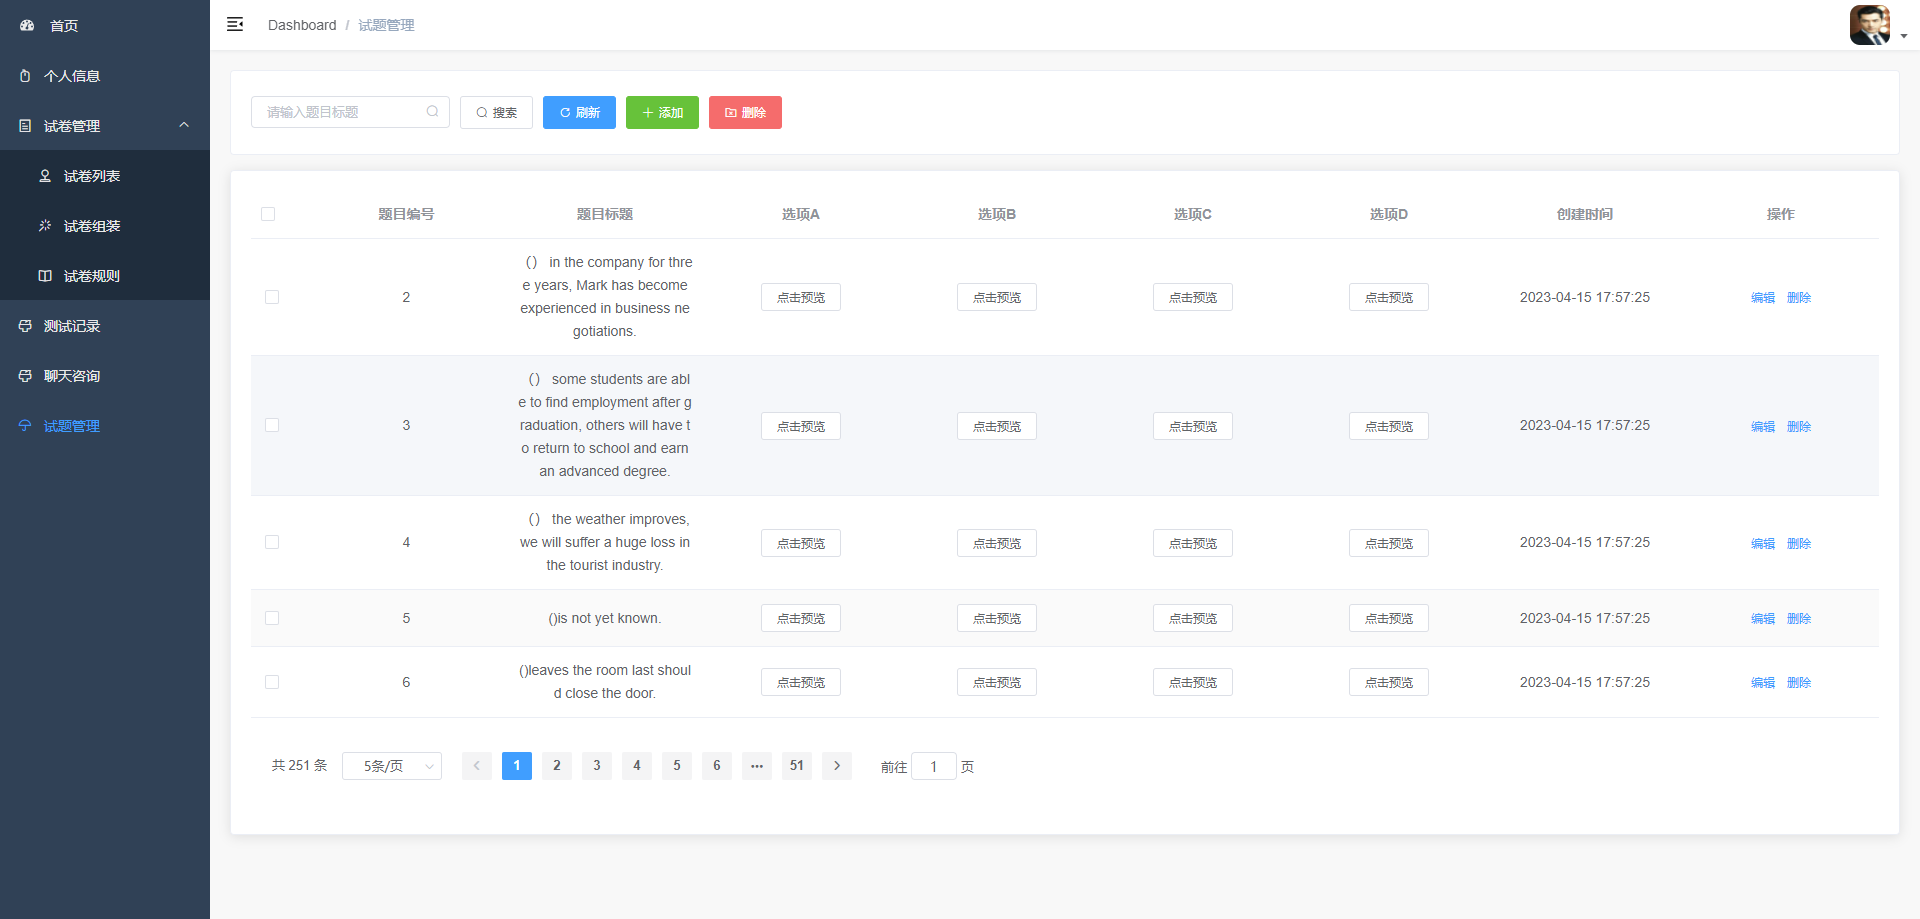This screenshot has height=919, width=1920.
Task: Click 删除 link for question 2
Action: click(x=1799, y=297)
